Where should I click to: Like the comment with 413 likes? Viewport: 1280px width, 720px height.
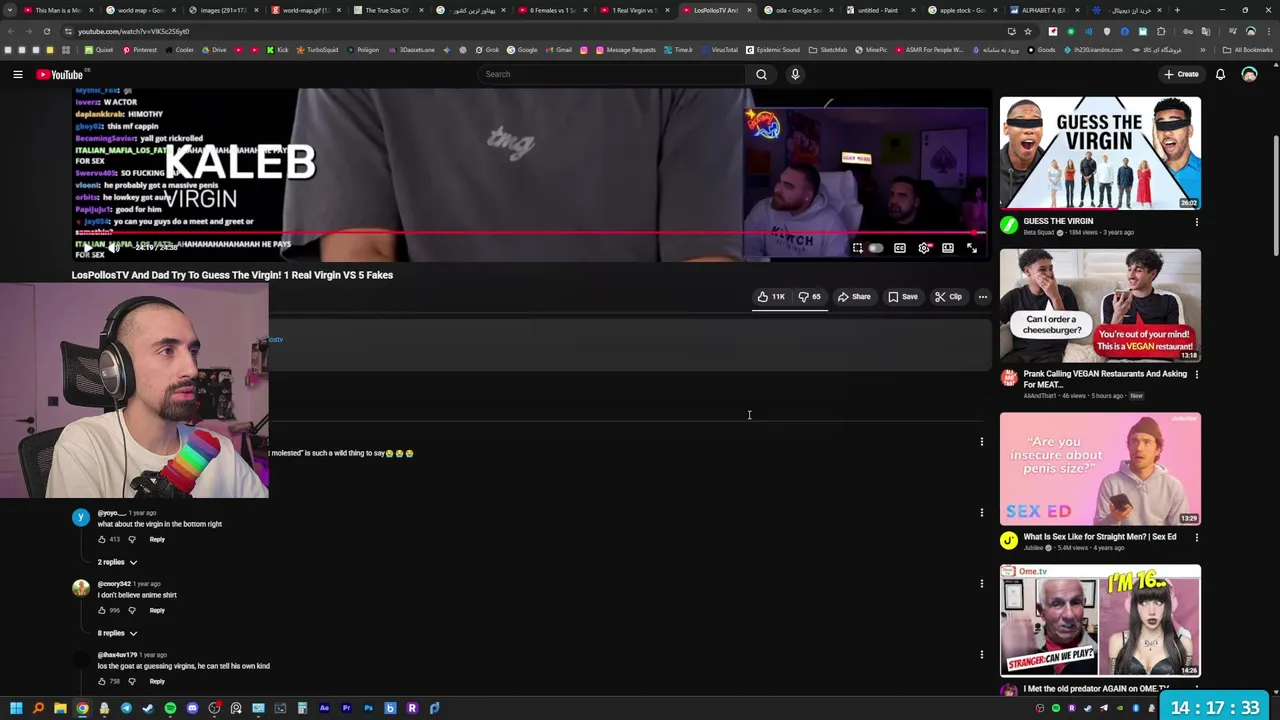click(x=101, y=540)
